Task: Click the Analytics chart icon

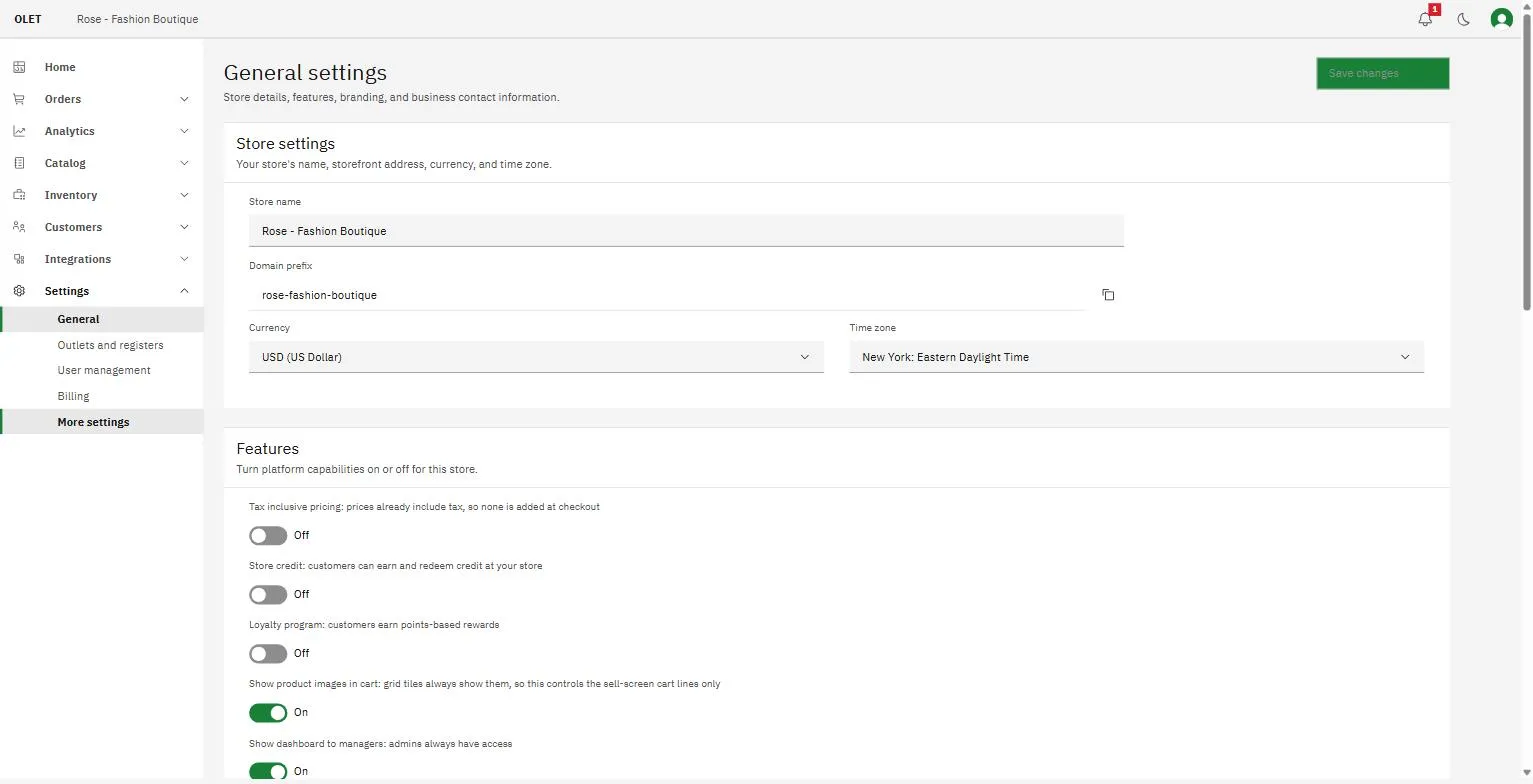Action: tap(19, 131)
